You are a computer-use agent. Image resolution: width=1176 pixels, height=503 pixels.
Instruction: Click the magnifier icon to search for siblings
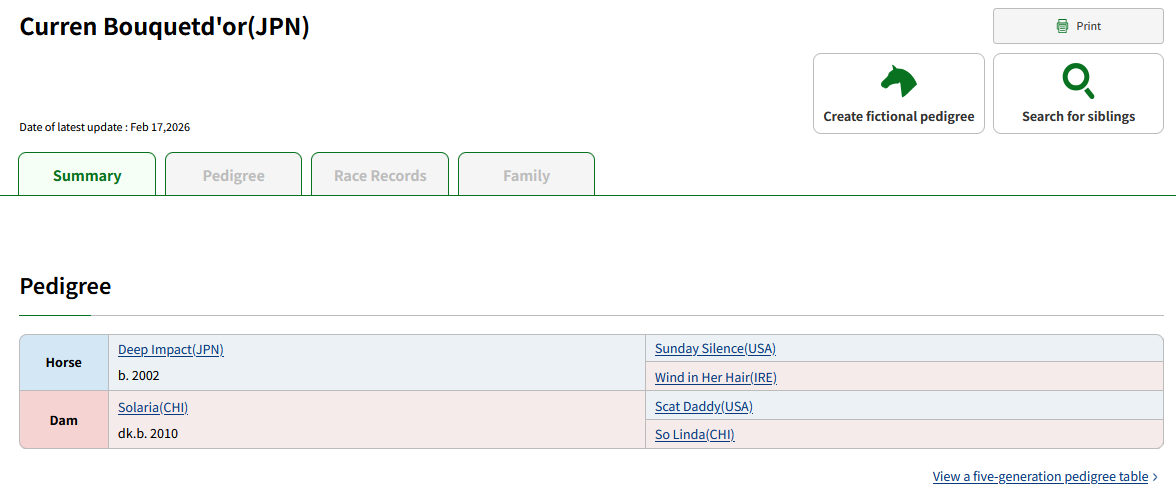pyautogui.click(x=1078, y=81)
